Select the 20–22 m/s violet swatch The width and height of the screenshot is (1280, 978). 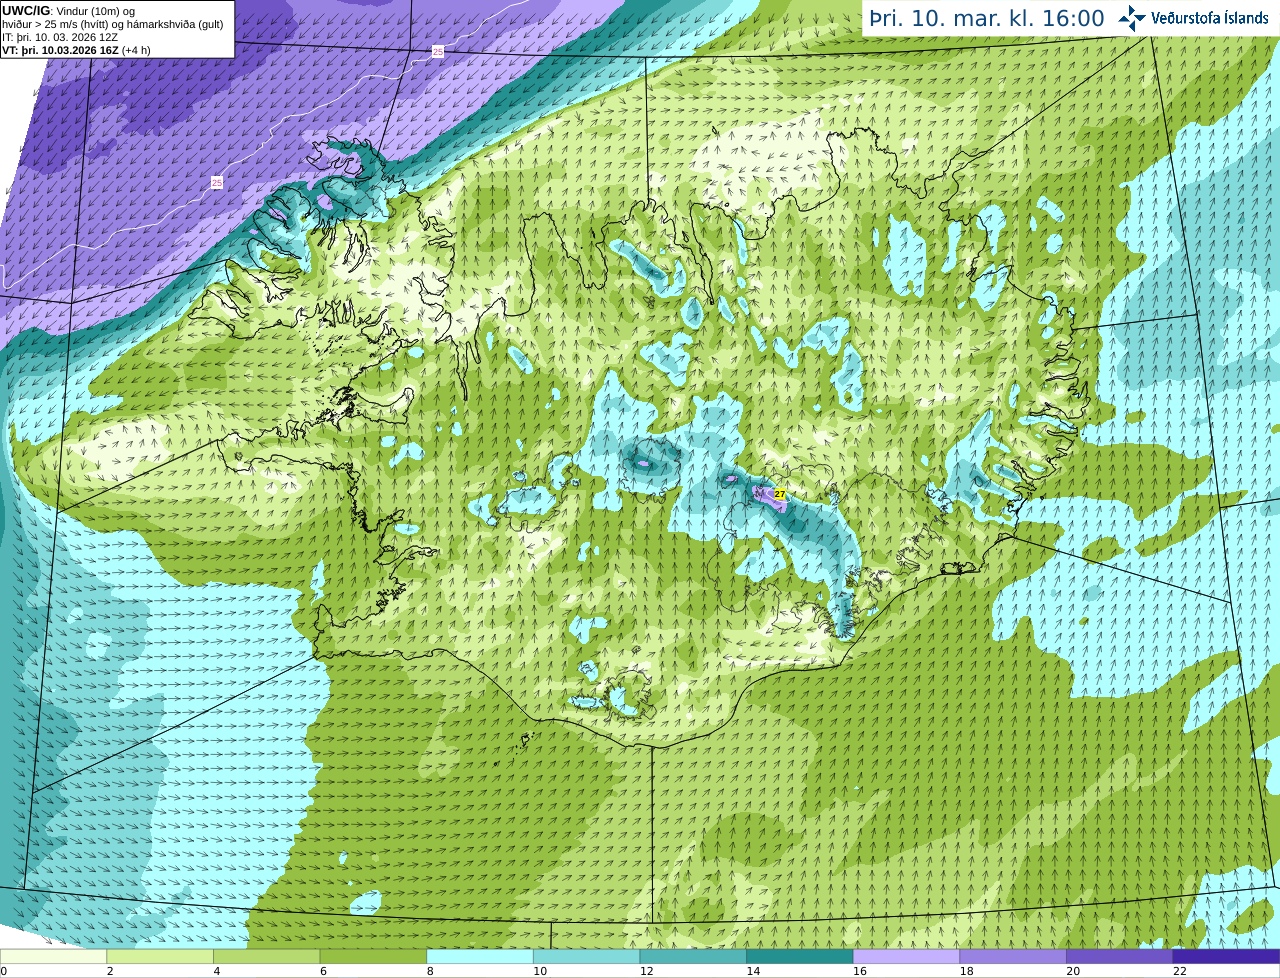(1120, 957)
